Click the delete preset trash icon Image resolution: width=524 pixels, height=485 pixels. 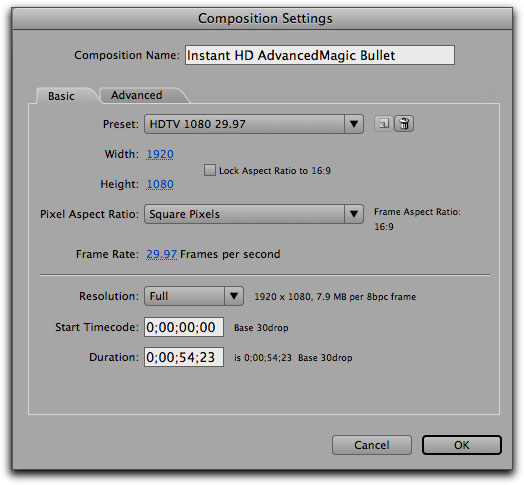[x=404, y=124]
